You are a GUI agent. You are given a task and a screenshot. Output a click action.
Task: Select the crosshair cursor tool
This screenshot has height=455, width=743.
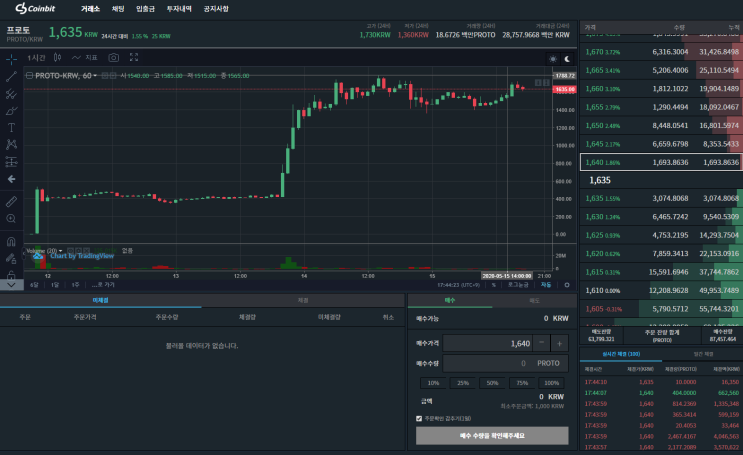tap(11, 59)
